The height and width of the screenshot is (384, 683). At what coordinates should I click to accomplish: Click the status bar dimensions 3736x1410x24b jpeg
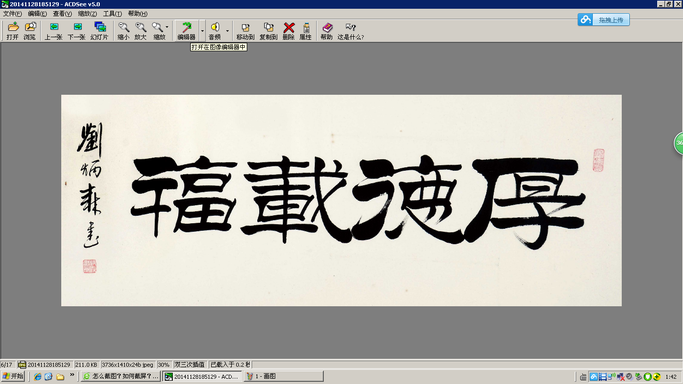(128, 364)
